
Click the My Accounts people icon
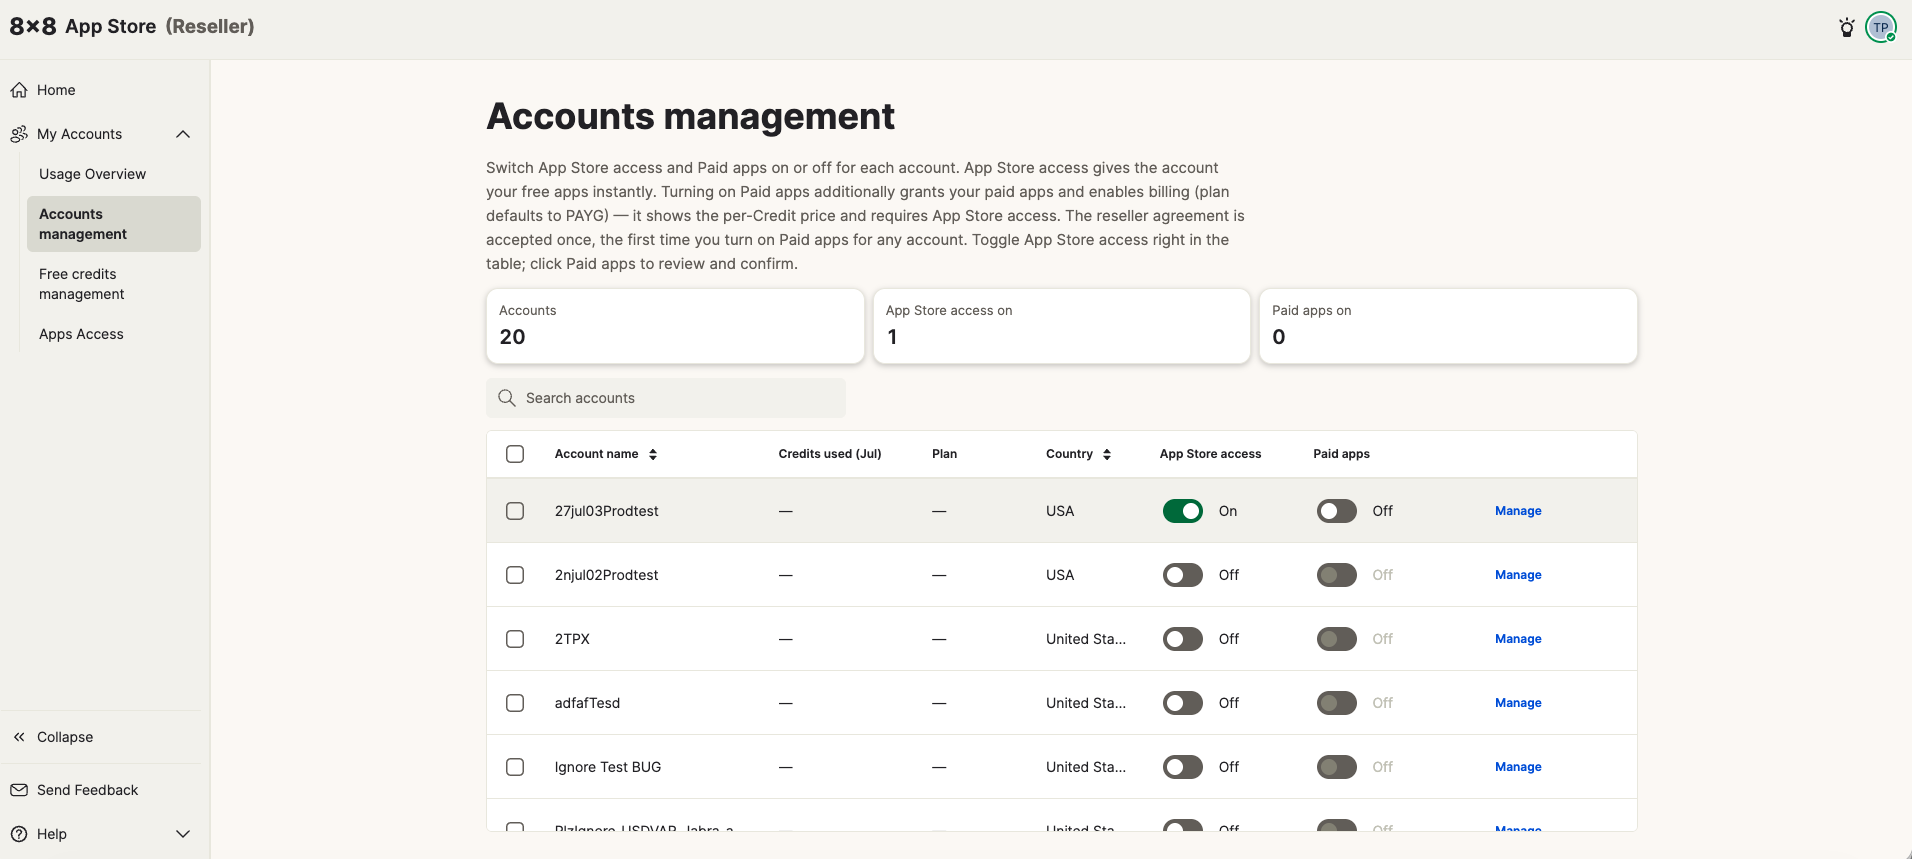[19, 134]
